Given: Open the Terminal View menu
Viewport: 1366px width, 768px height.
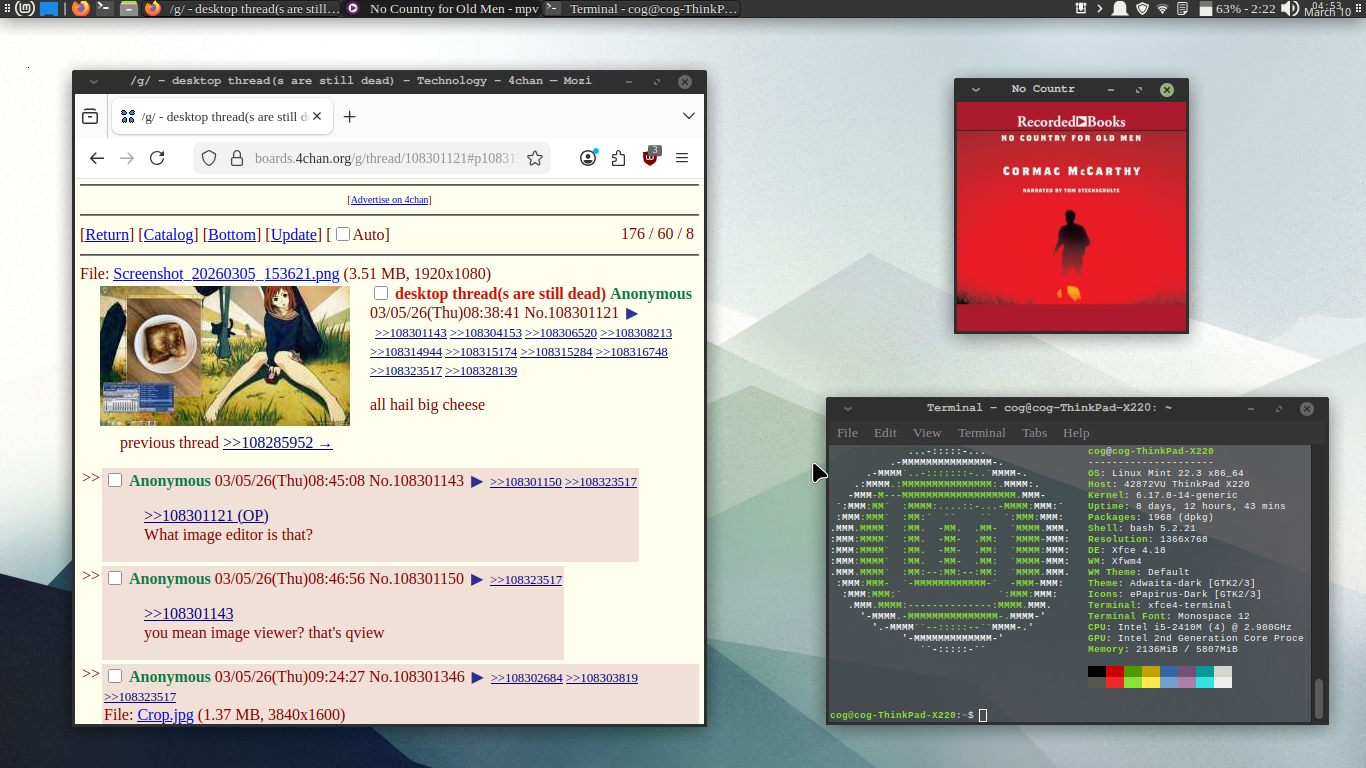Looking at the screenshot, I should [x=927, y=433].
